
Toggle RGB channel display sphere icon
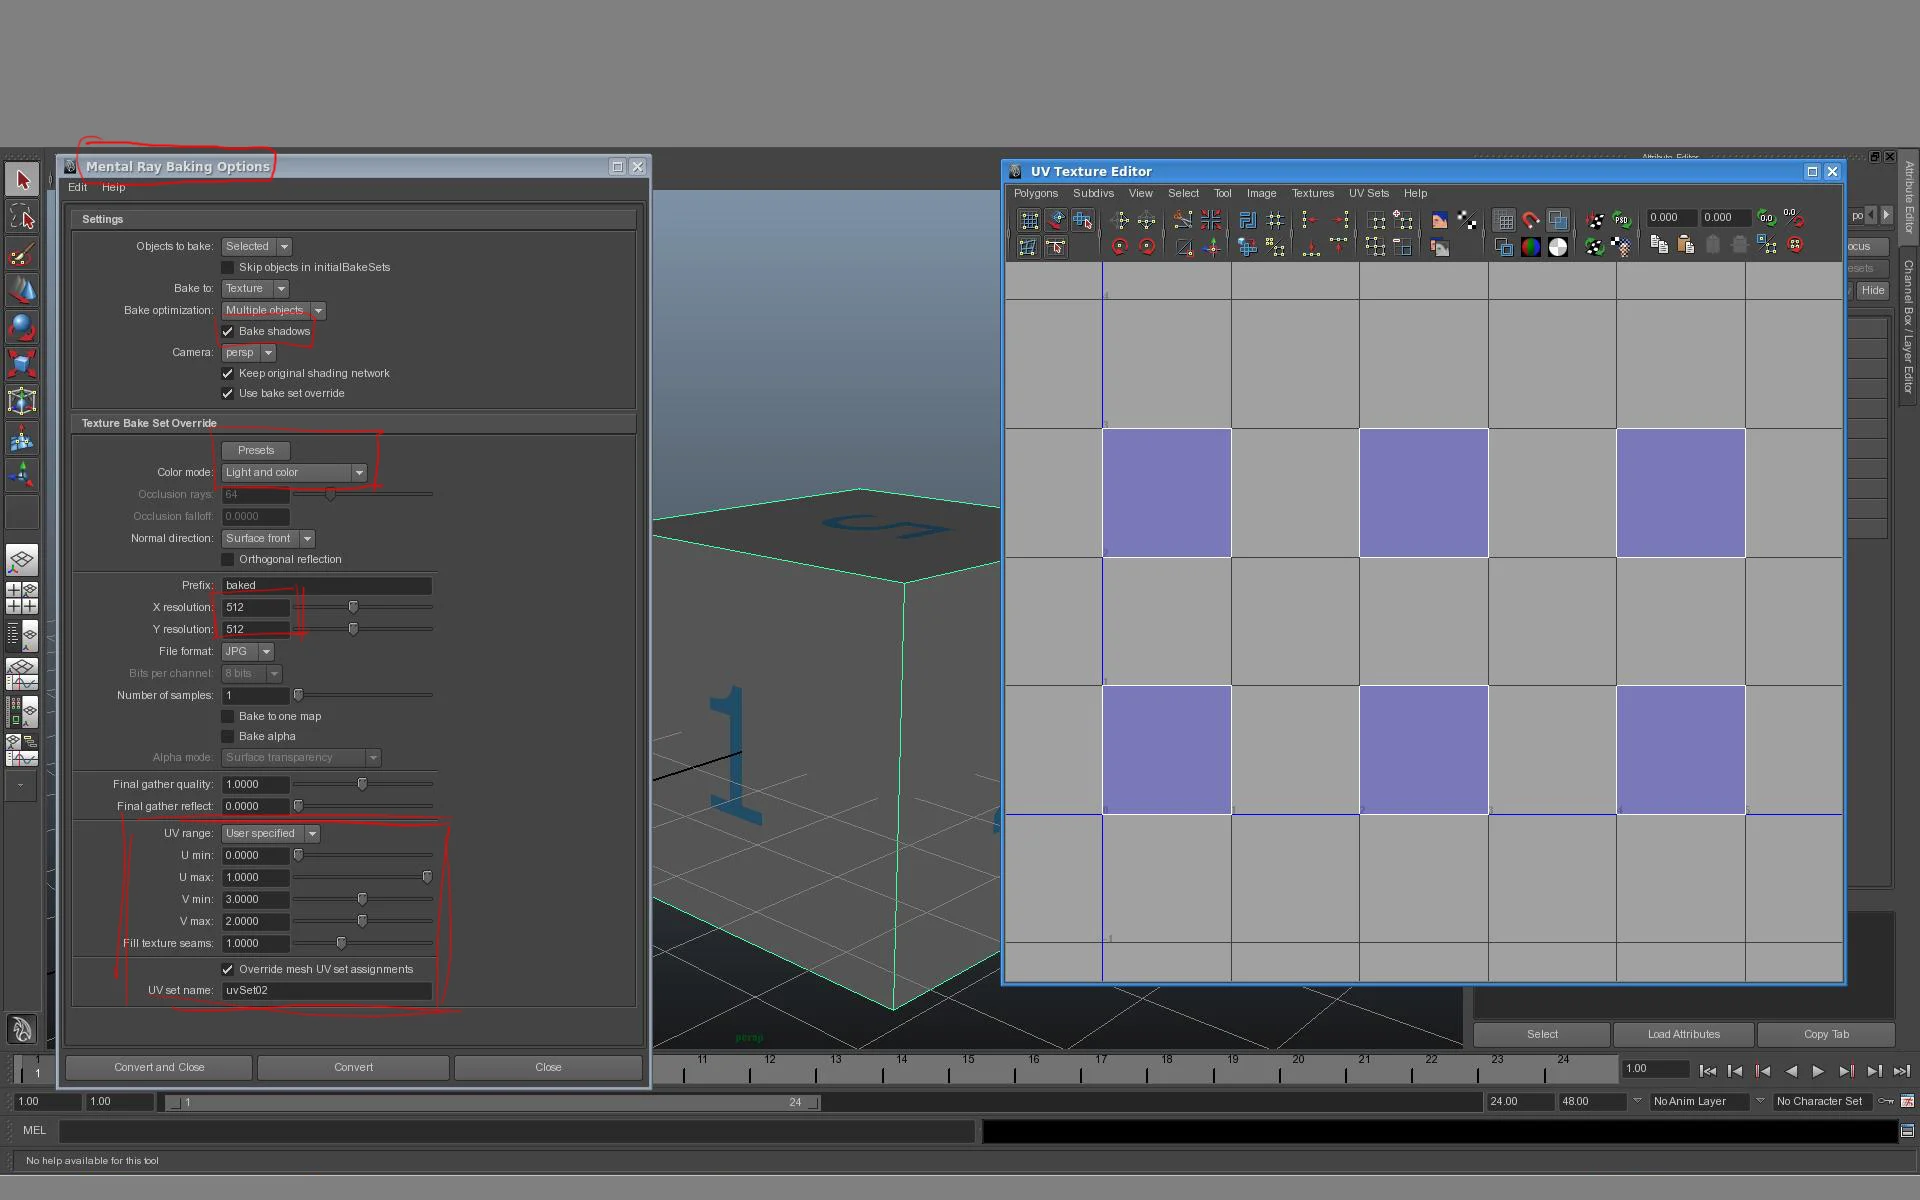click(x=1530, y=247)
